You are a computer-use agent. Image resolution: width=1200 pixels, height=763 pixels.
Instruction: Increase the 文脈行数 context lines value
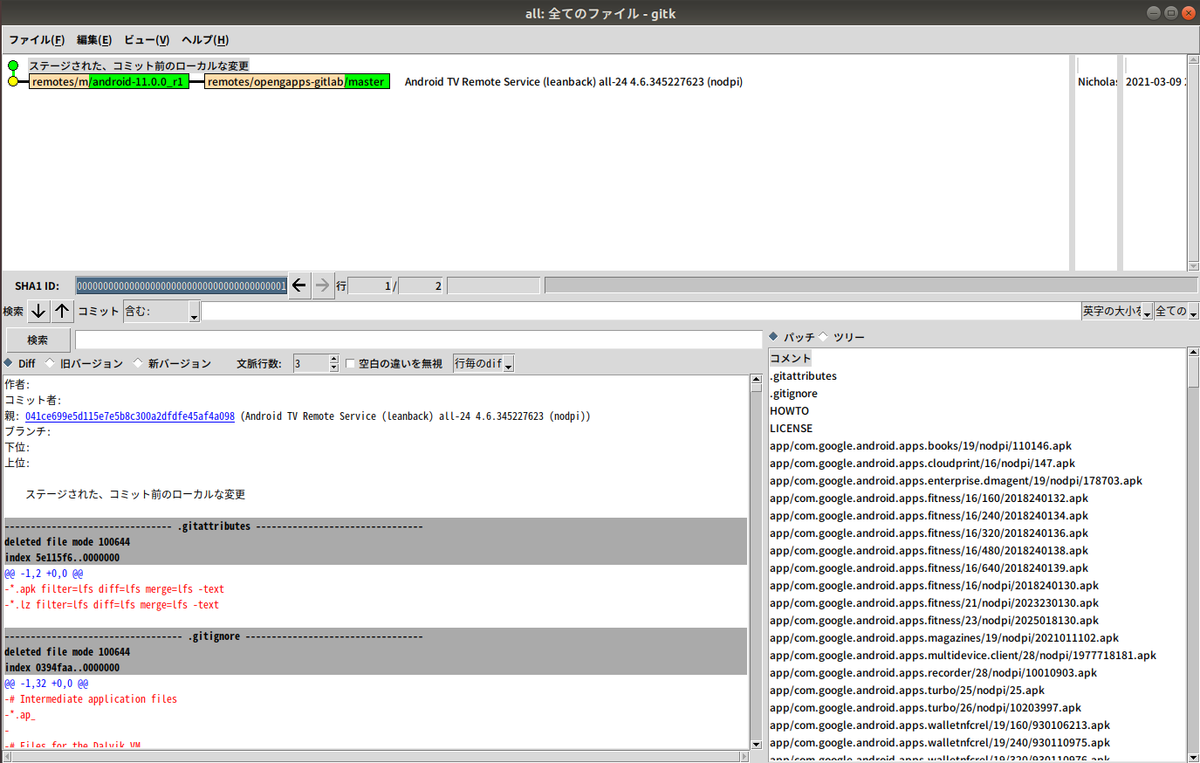(x=334, y=359)
